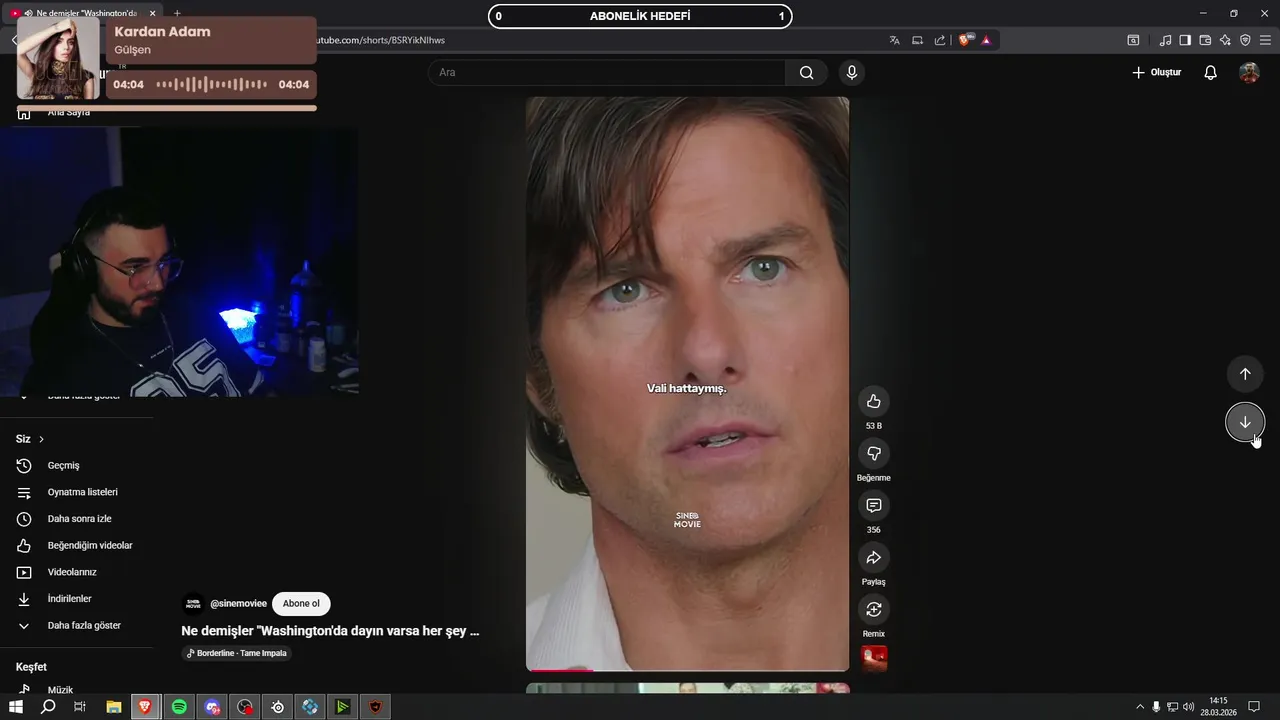Subscribe with the Abone ol button
The height and width of the screenshot is (720, 1280).
pyautogui.click(x=301, y=604)
